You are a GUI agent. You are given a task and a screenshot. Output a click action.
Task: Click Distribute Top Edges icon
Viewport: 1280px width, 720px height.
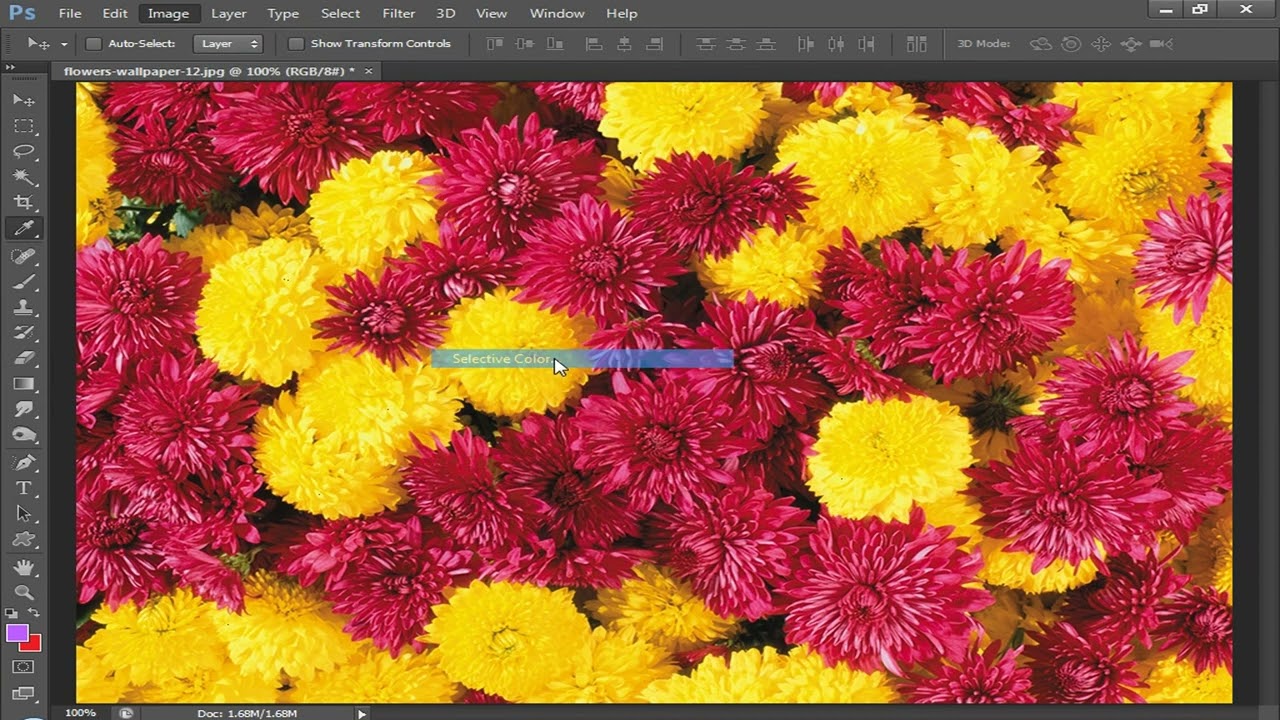pyautogui.click(x=706, y=44)
